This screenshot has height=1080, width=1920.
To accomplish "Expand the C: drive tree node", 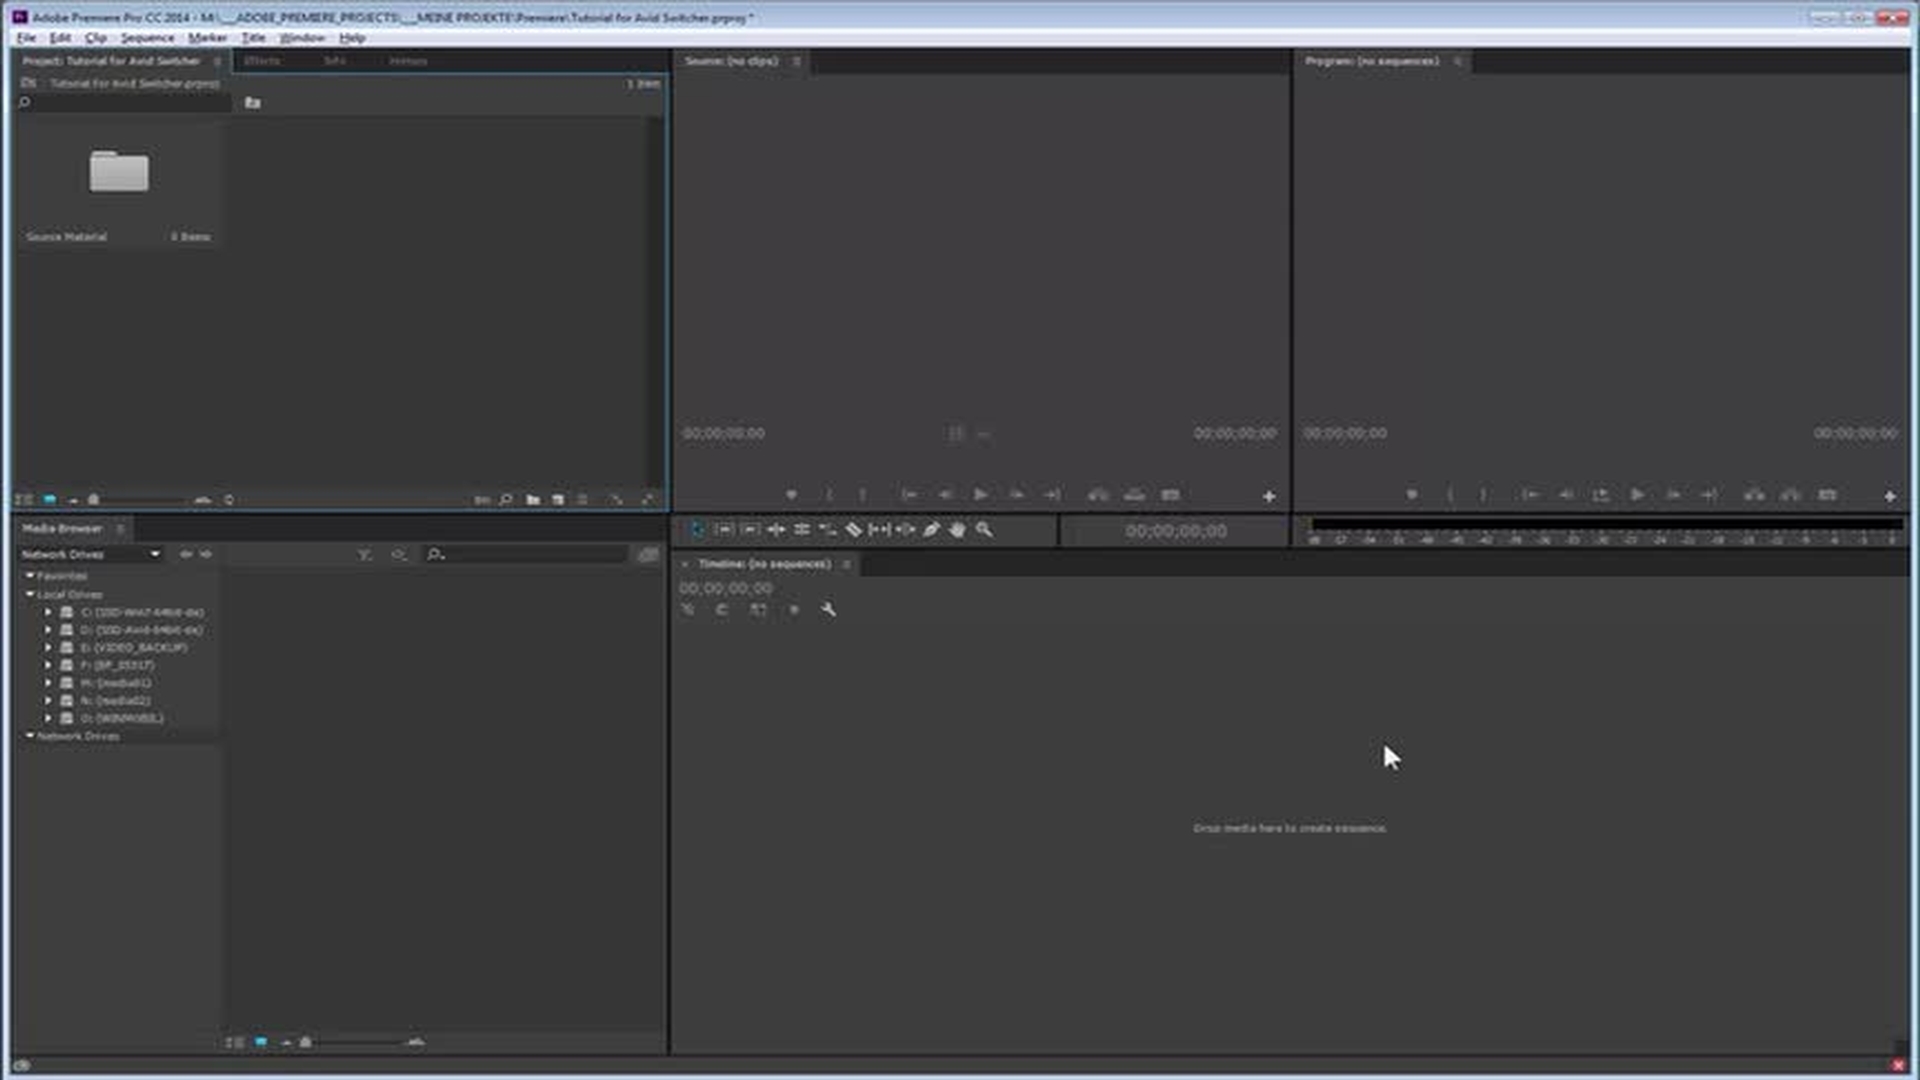I will 48,612.
